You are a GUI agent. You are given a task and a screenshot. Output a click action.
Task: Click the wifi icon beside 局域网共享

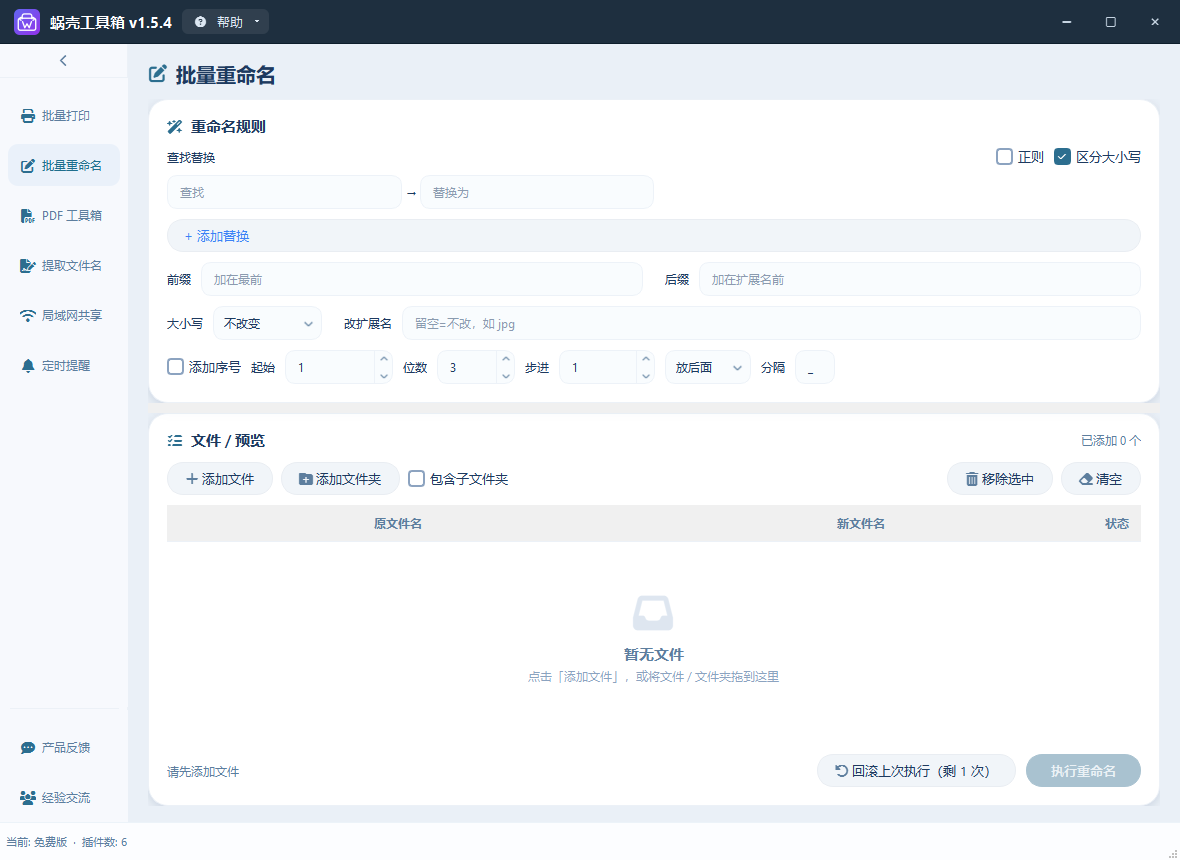click(28, 316)
